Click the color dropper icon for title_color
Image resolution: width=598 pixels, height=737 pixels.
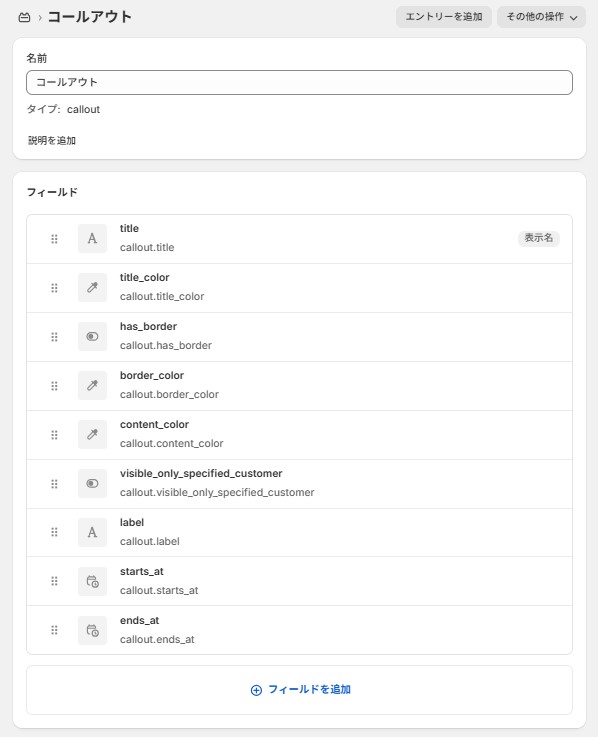pos(92,288)
